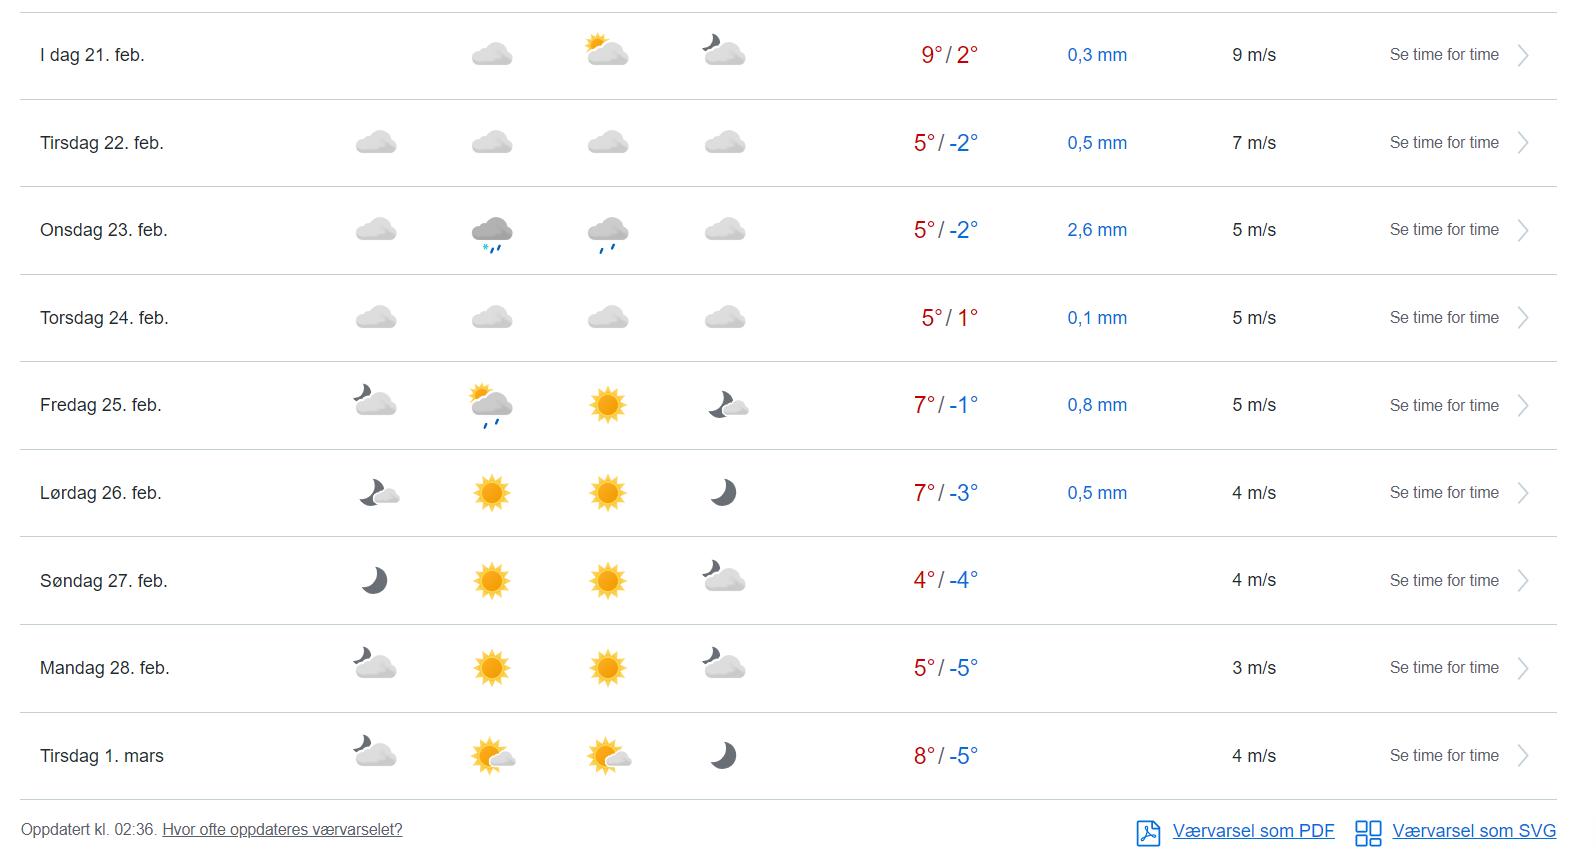Image resolution: width=1596 pixels, height=860 pixels.
Task: Open hourly forecast for Tirsdag 22. feb.
Action: pos(1444,143)
